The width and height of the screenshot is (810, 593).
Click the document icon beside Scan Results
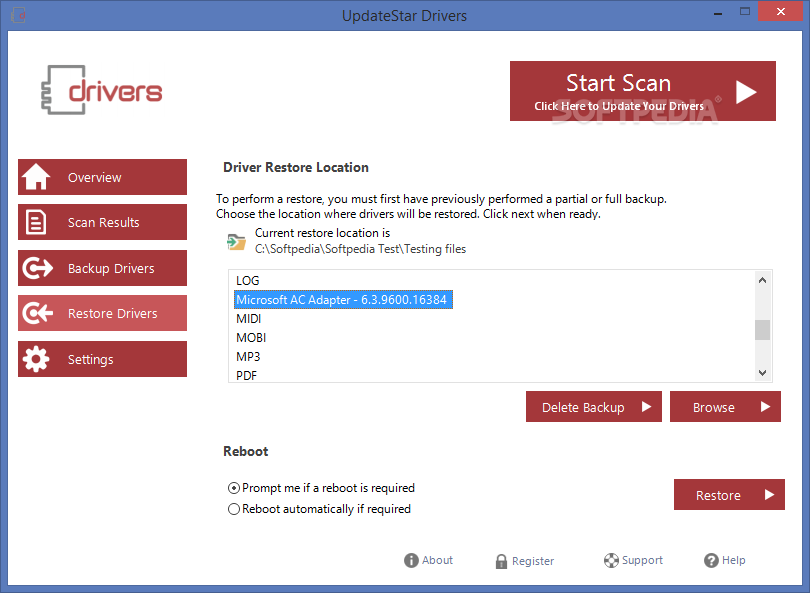36,222
